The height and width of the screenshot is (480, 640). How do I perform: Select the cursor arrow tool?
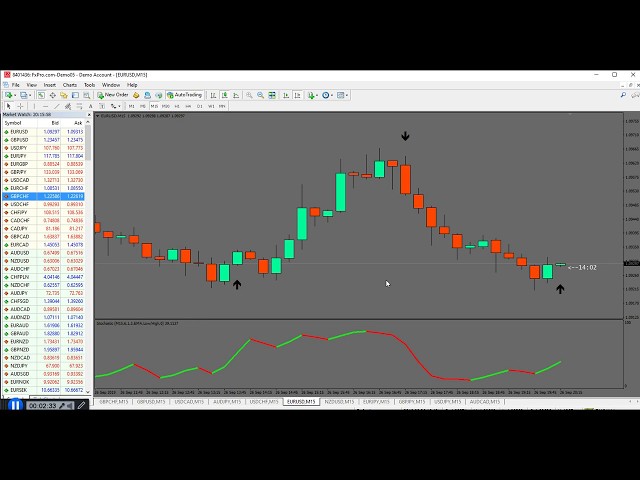(x=9, y=106)
